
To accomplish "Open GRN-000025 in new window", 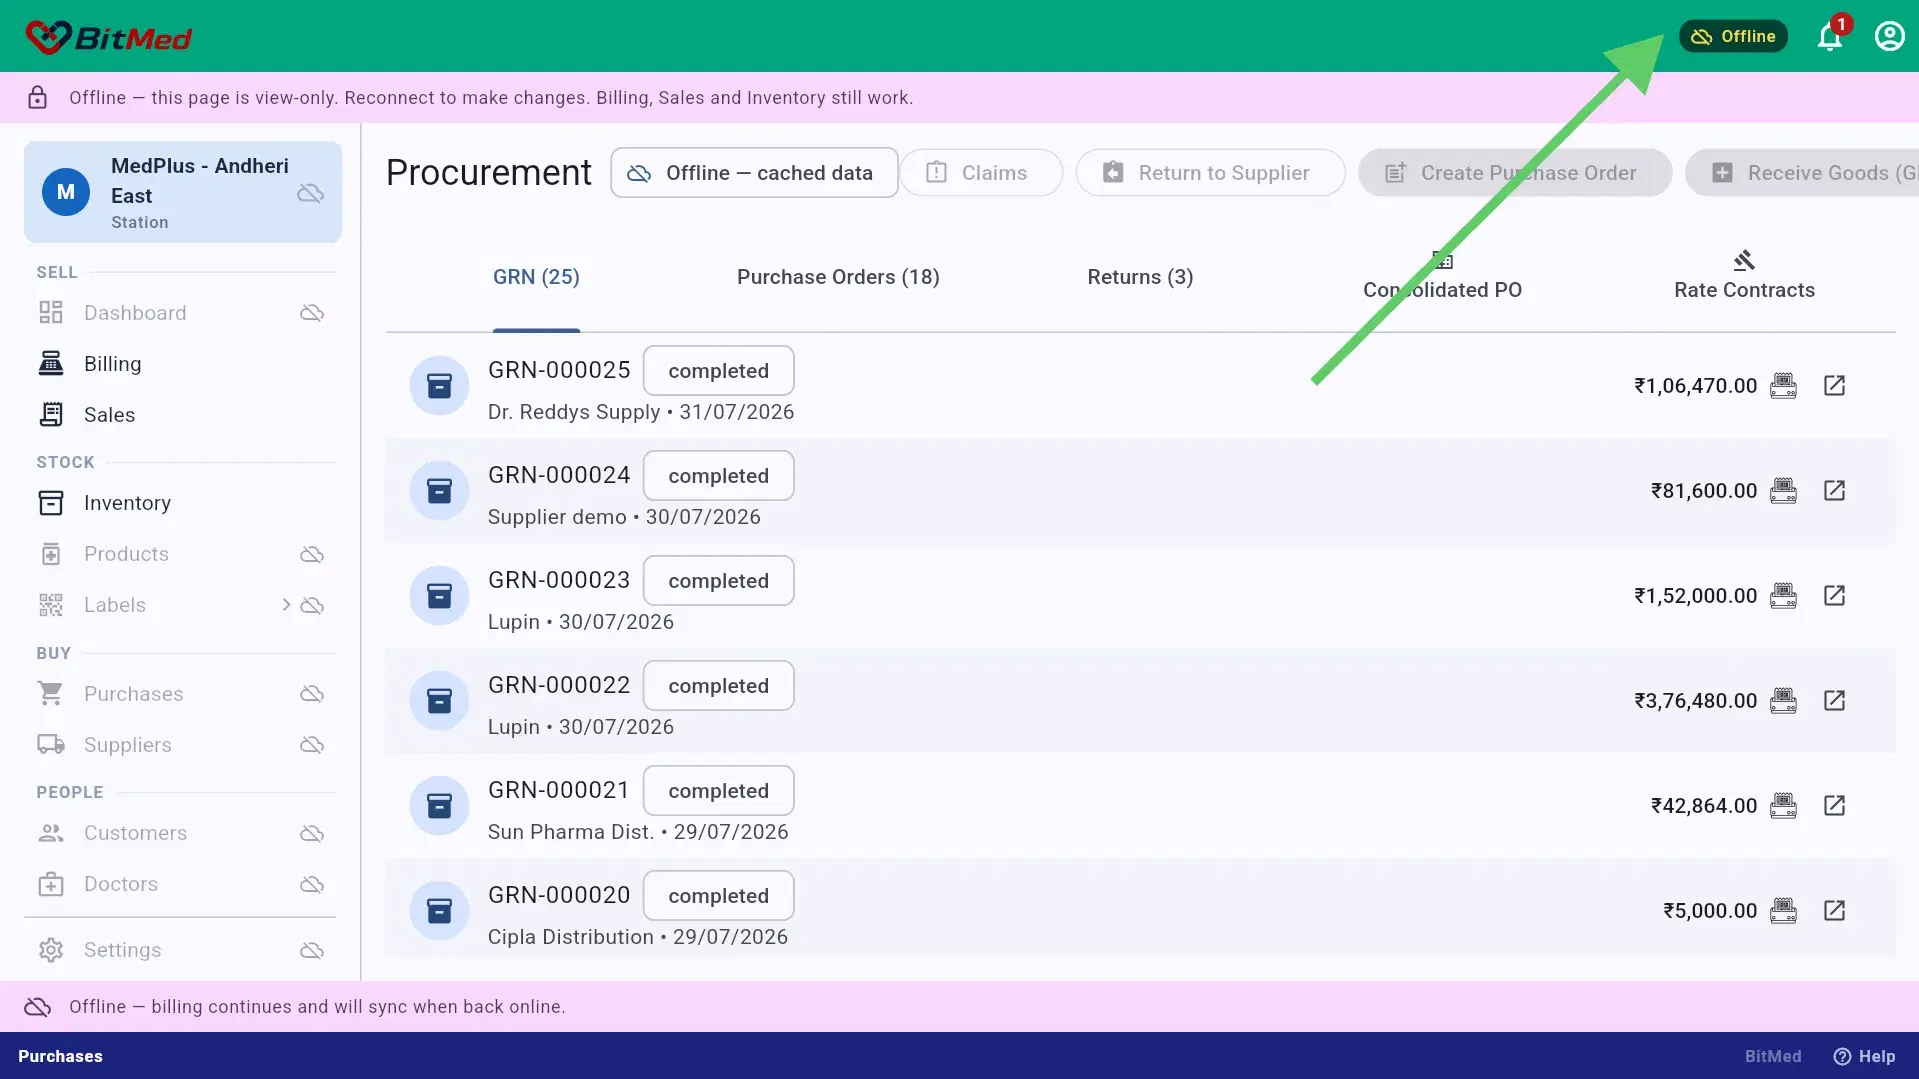I will point(1834,386).
